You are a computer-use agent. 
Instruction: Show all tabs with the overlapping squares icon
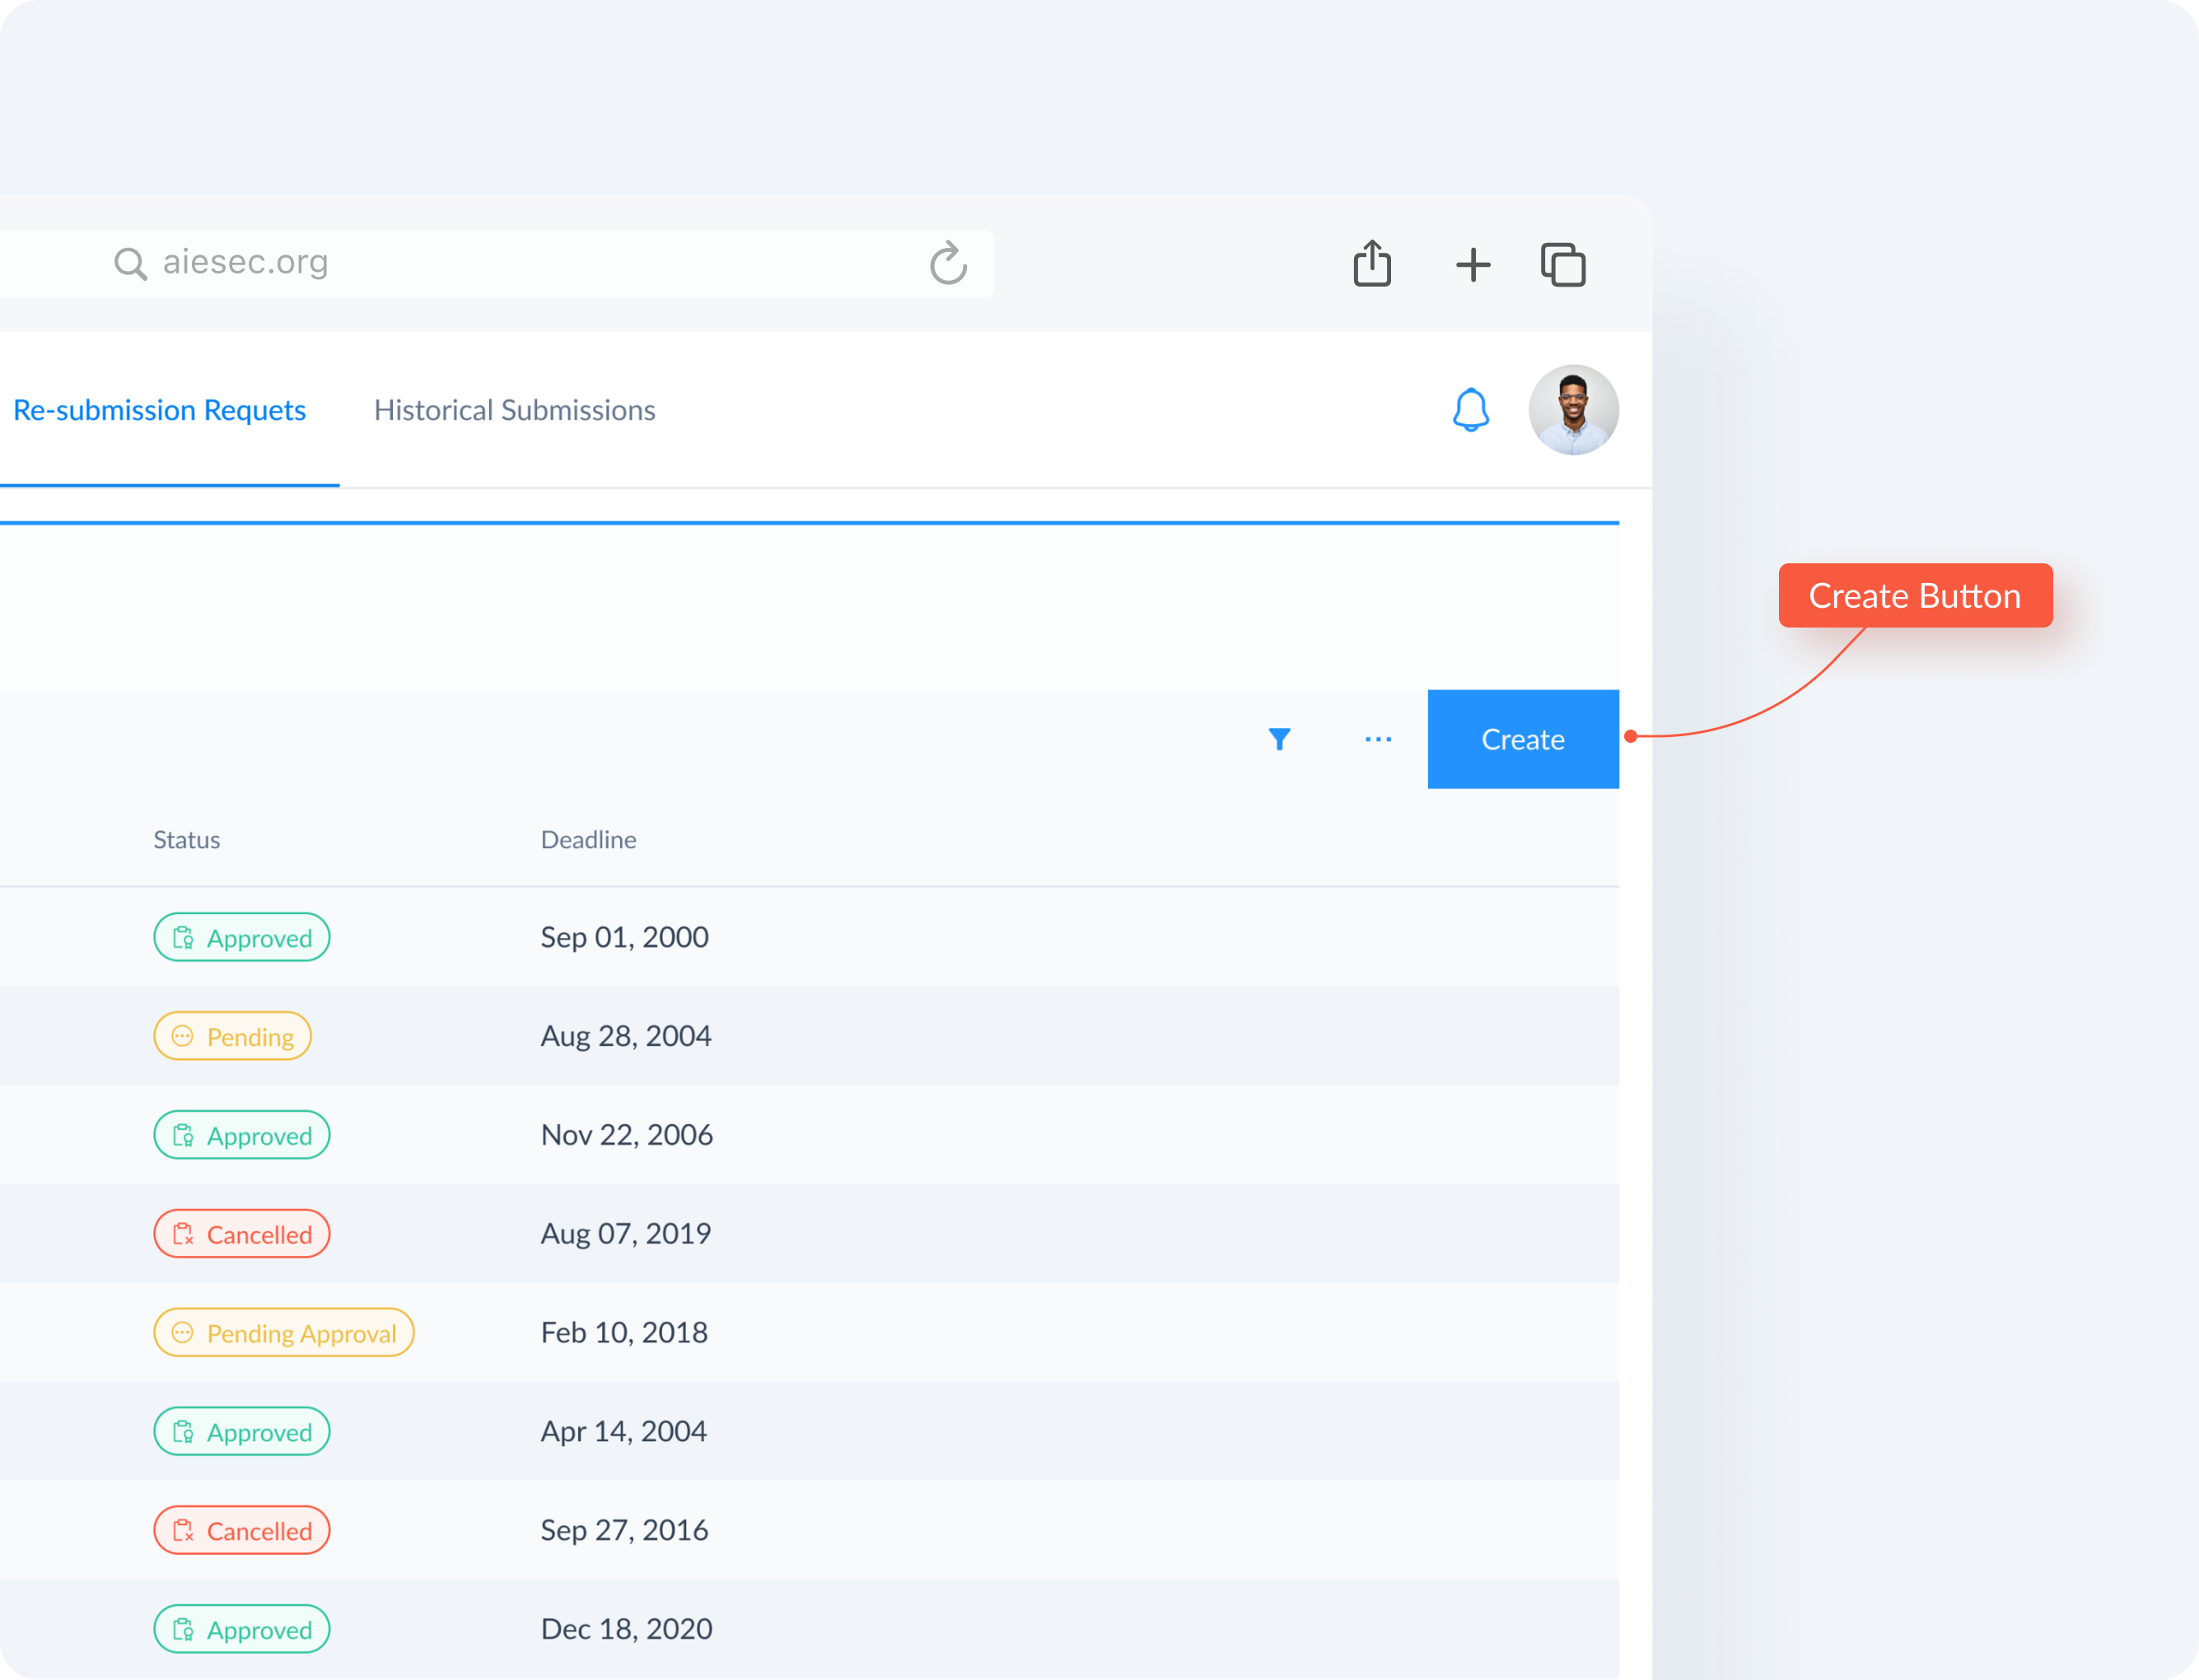pyautogui.click(x=1563, y=265)
